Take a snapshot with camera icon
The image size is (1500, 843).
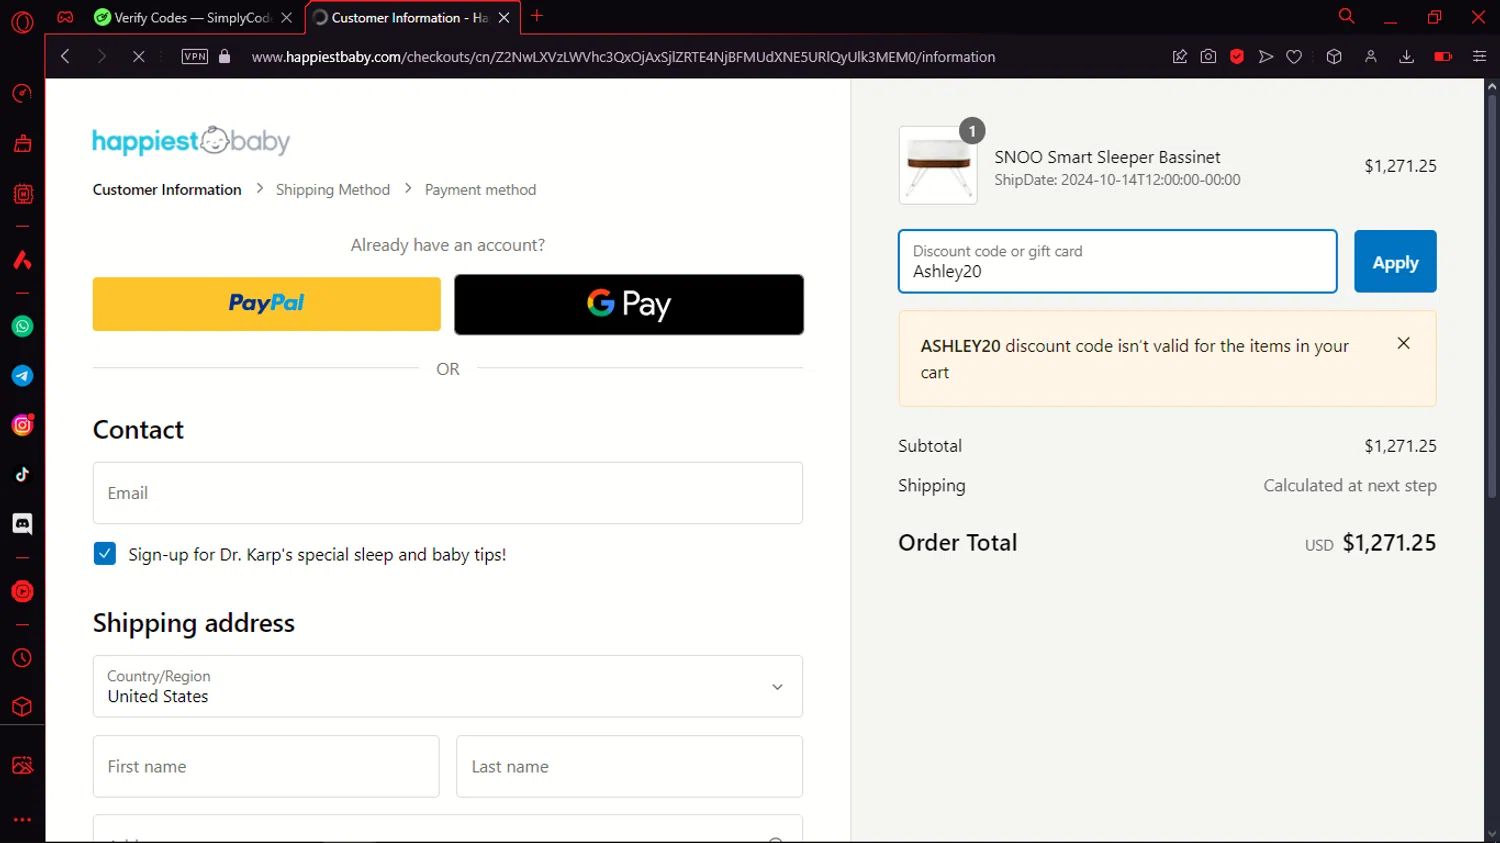(1208, 57)
